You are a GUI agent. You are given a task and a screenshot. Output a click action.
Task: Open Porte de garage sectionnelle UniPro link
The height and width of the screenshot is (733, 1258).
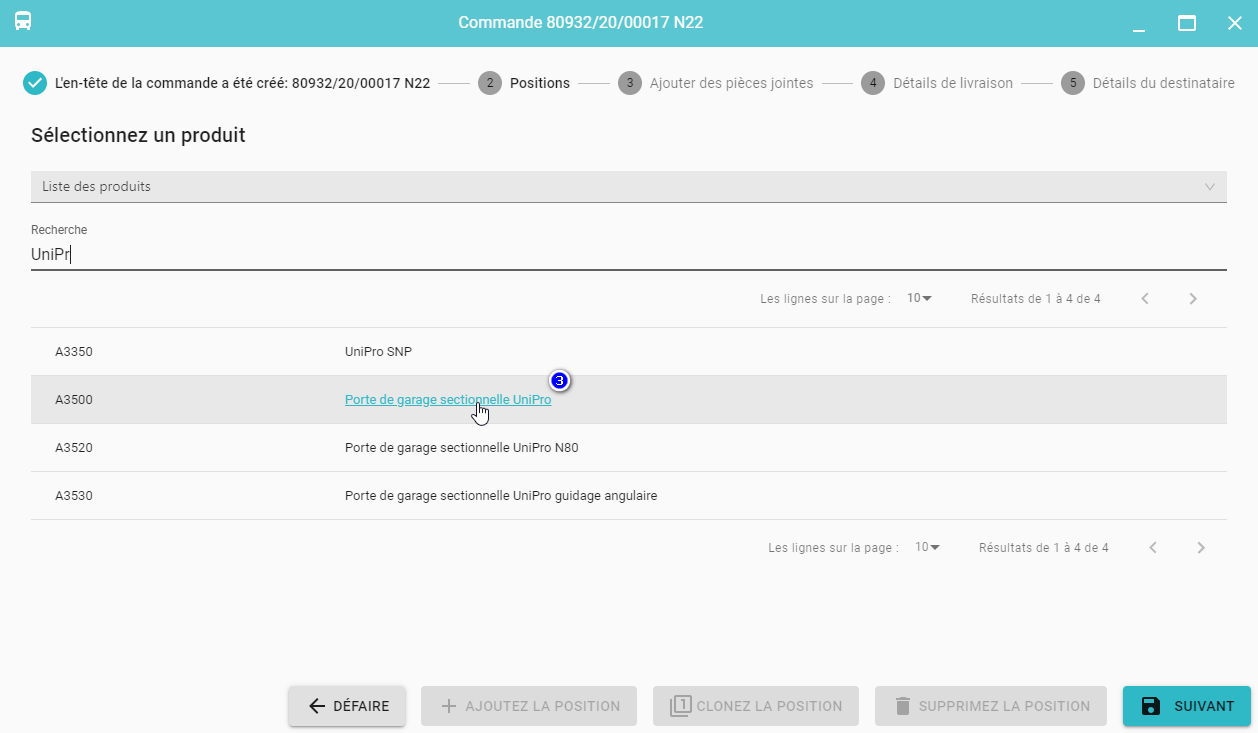coord(447,400)
